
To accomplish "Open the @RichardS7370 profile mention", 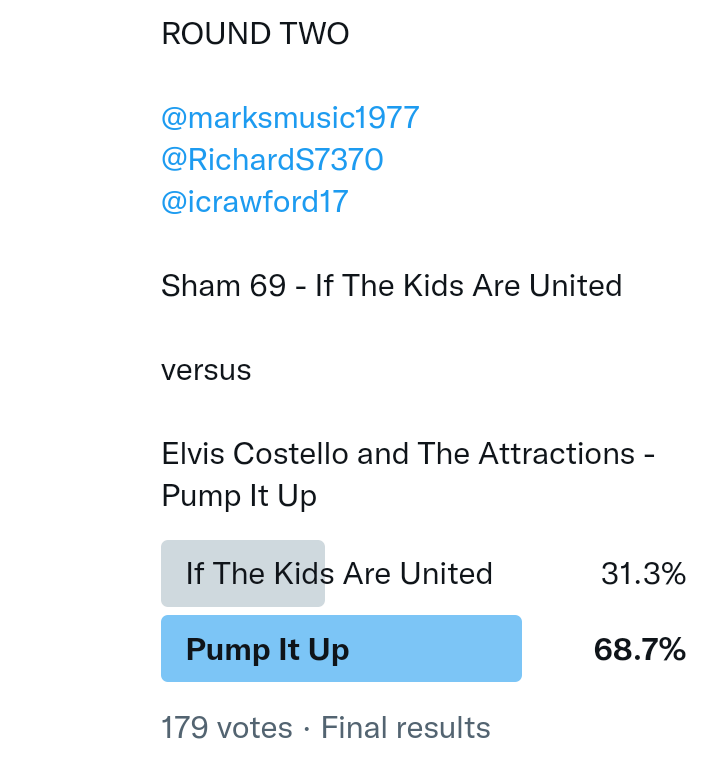I will tap(272, 160).
